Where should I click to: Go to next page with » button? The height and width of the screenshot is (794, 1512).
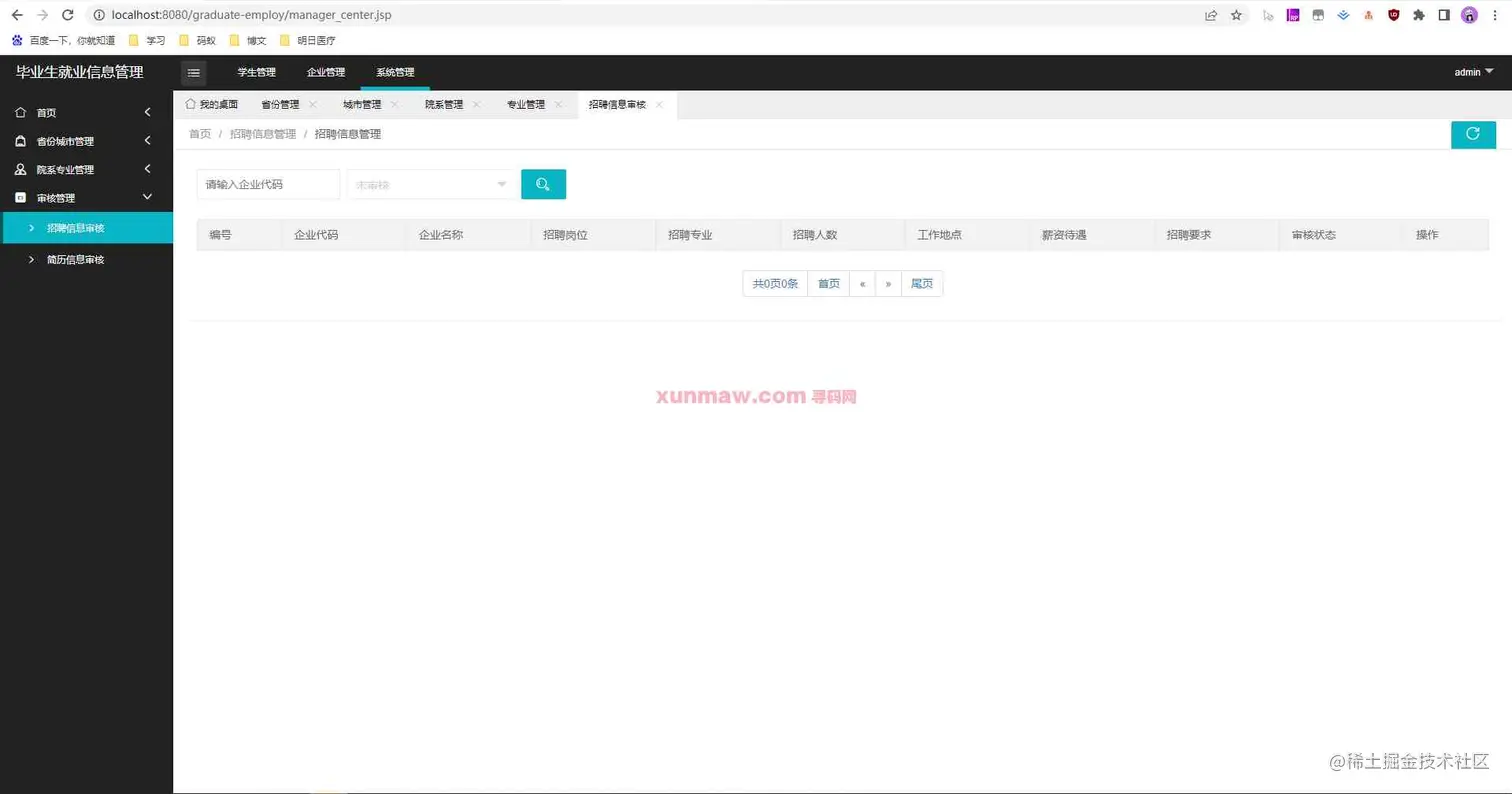pos(888,284)
